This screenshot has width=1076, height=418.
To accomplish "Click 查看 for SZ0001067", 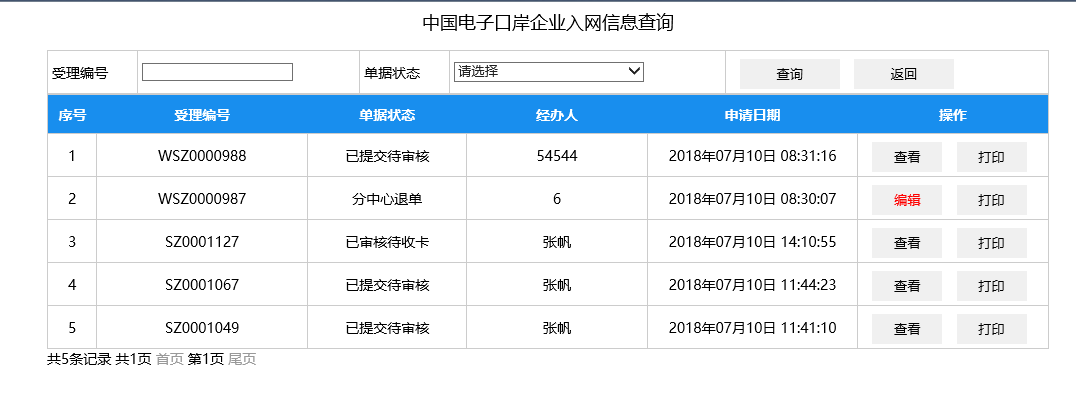I will (907, 286).
